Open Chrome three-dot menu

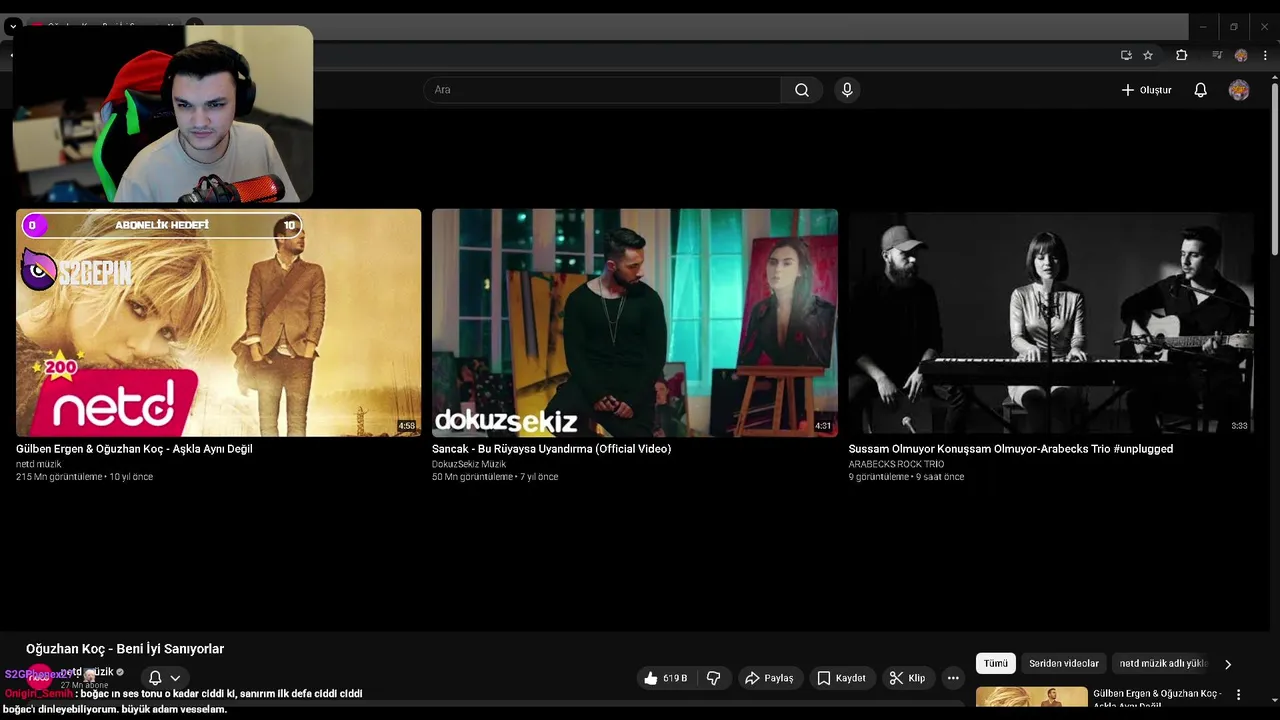pyautogui.click(x=1265, y=56)
